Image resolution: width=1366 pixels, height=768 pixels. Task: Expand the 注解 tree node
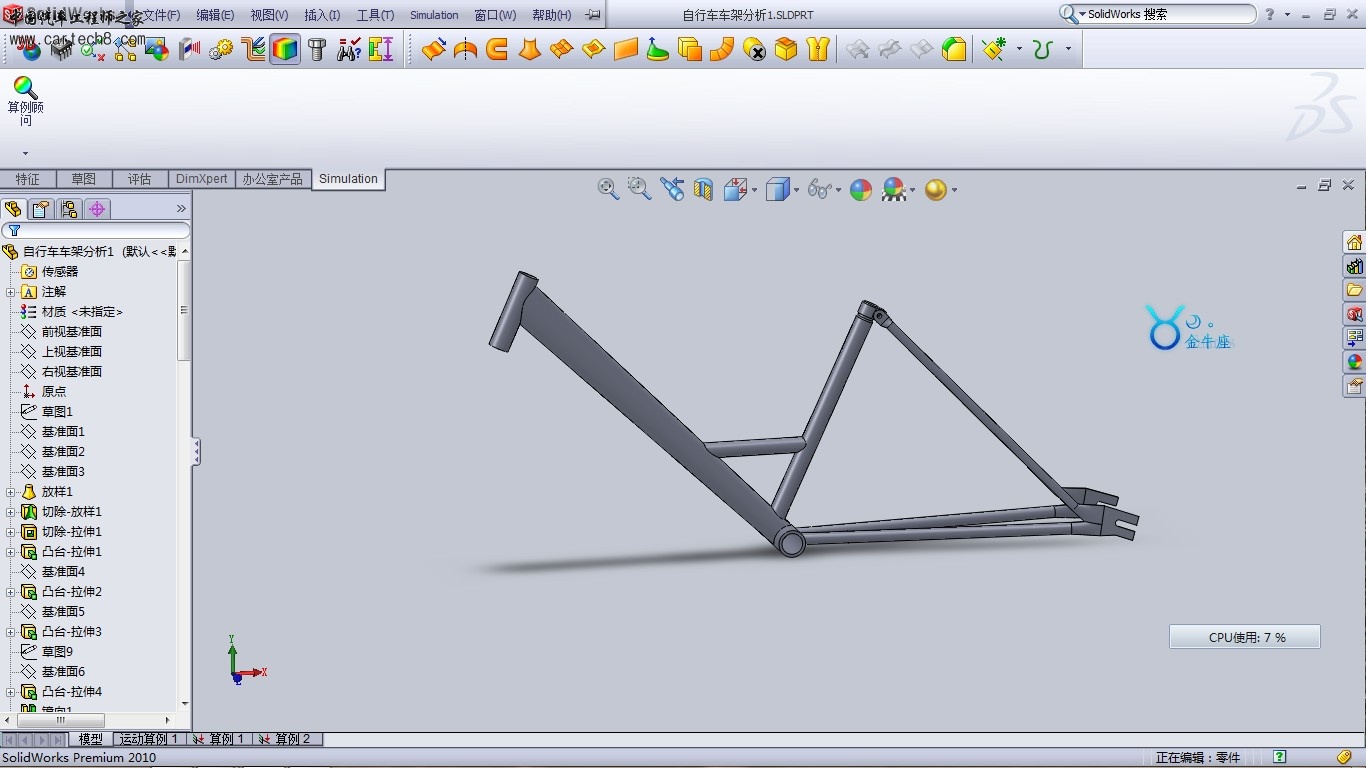(x=11, y=292)
